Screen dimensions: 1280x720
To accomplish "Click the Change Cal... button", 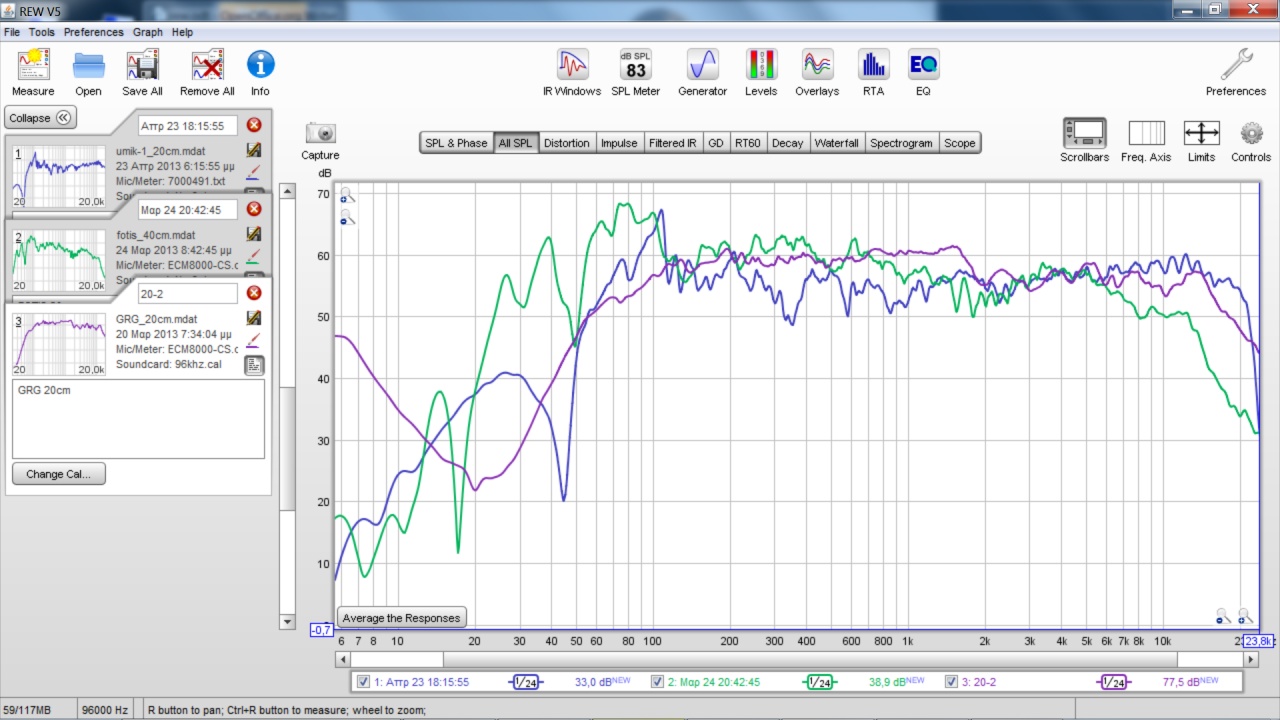I will 59,474.
